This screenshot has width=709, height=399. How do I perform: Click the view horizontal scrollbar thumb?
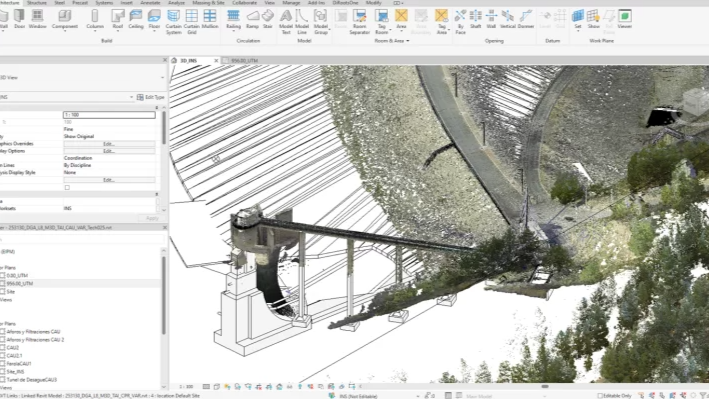click(x=545, y=387)
